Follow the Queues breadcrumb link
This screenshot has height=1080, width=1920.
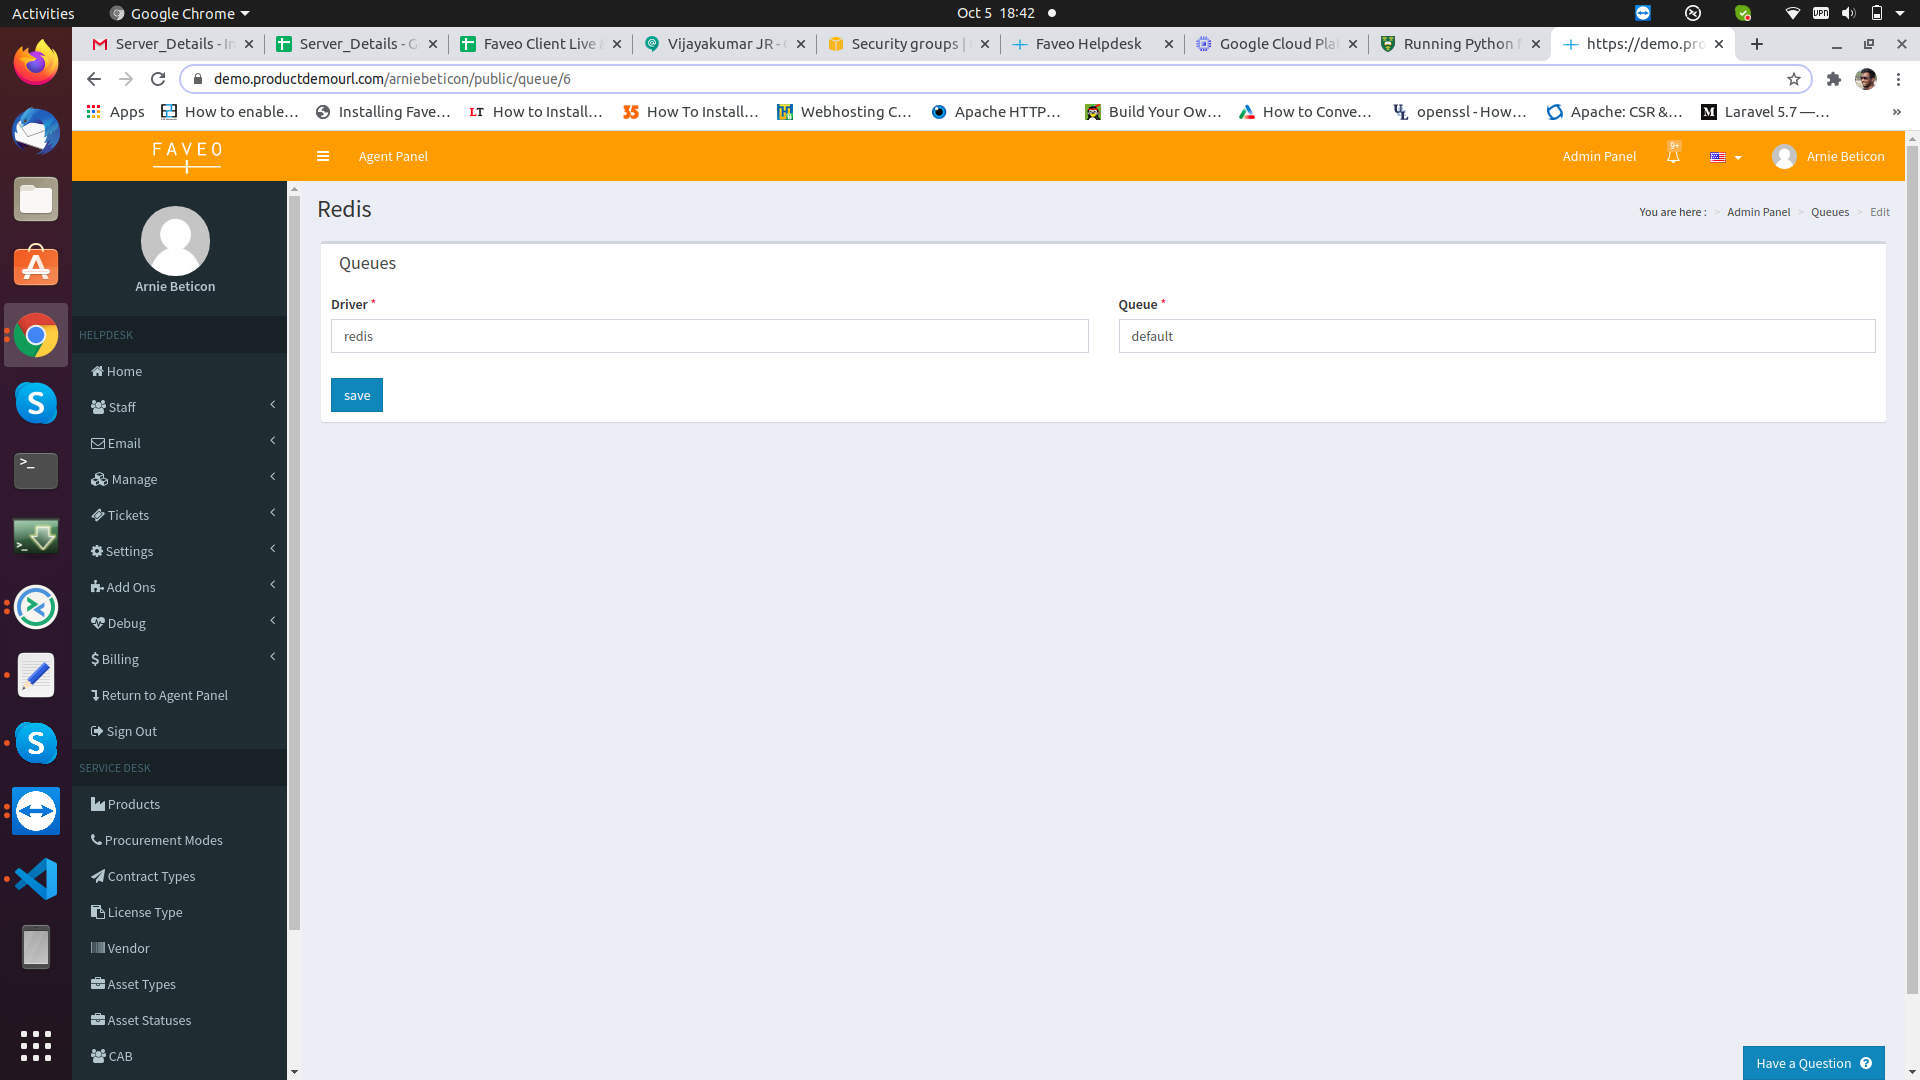(x=1829, y=212)
